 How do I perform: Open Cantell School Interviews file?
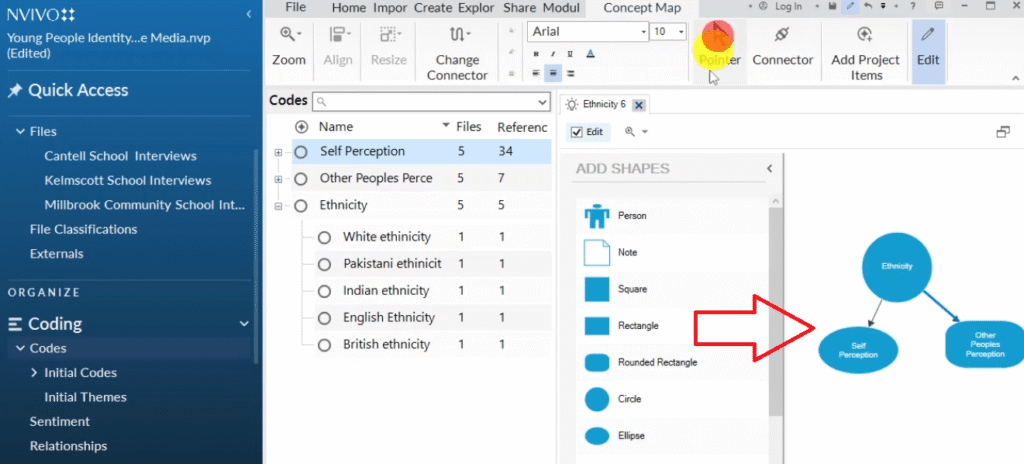coord(120,156)
